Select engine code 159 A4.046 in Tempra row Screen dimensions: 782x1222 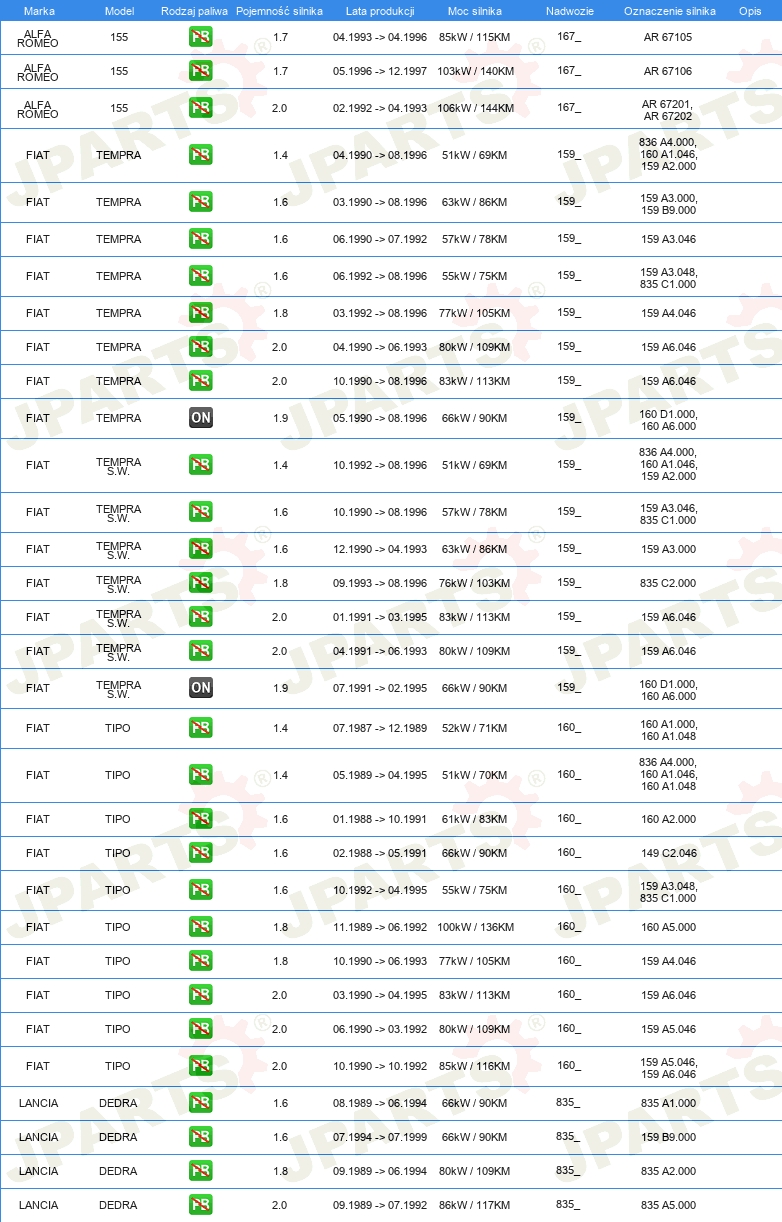pyautogui.click(x=669, y=313)
